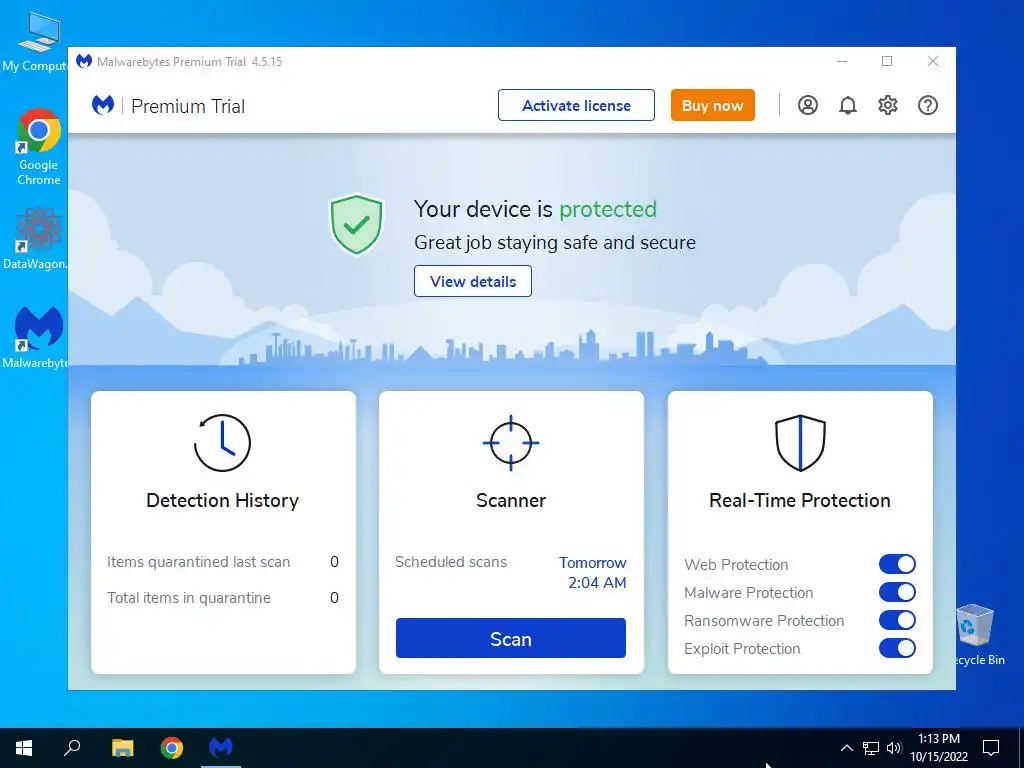1024x768 pixels.
Task: Click the Real-Time Protection shield icon
Action: [x=800, y=443]
